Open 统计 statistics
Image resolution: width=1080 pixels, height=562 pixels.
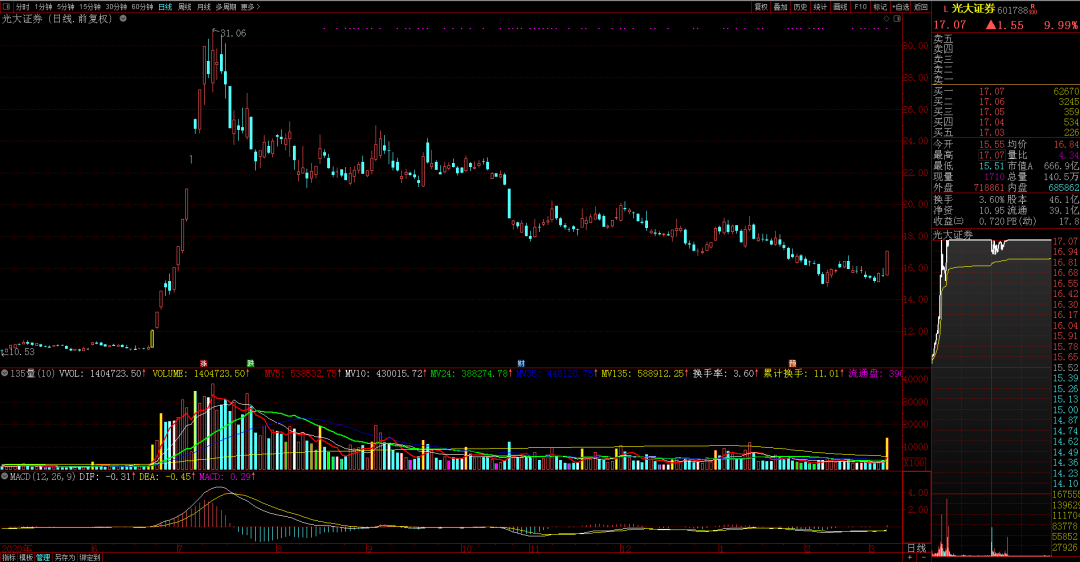pos(820,7)
